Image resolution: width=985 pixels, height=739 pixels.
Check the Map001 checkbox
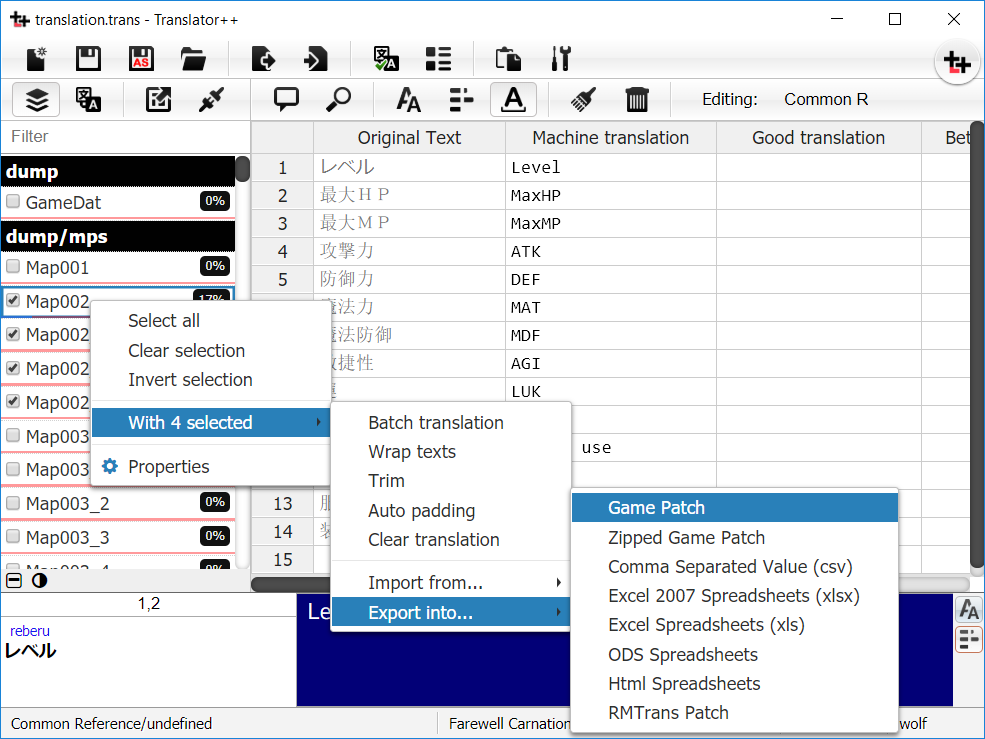(13, 266)
